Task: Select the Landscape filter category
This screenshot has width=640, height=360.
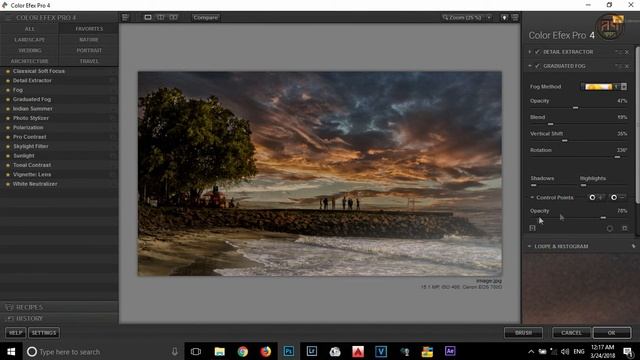Action: tap(30, 40)
